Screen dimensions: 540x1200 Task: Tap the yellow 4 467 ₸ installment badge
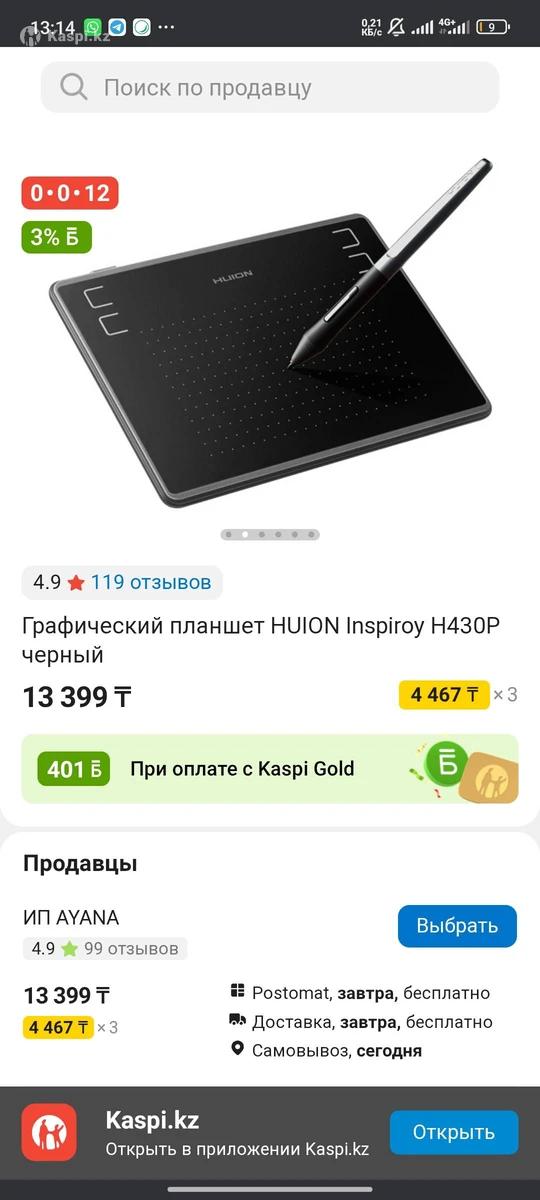click(444, 695)
